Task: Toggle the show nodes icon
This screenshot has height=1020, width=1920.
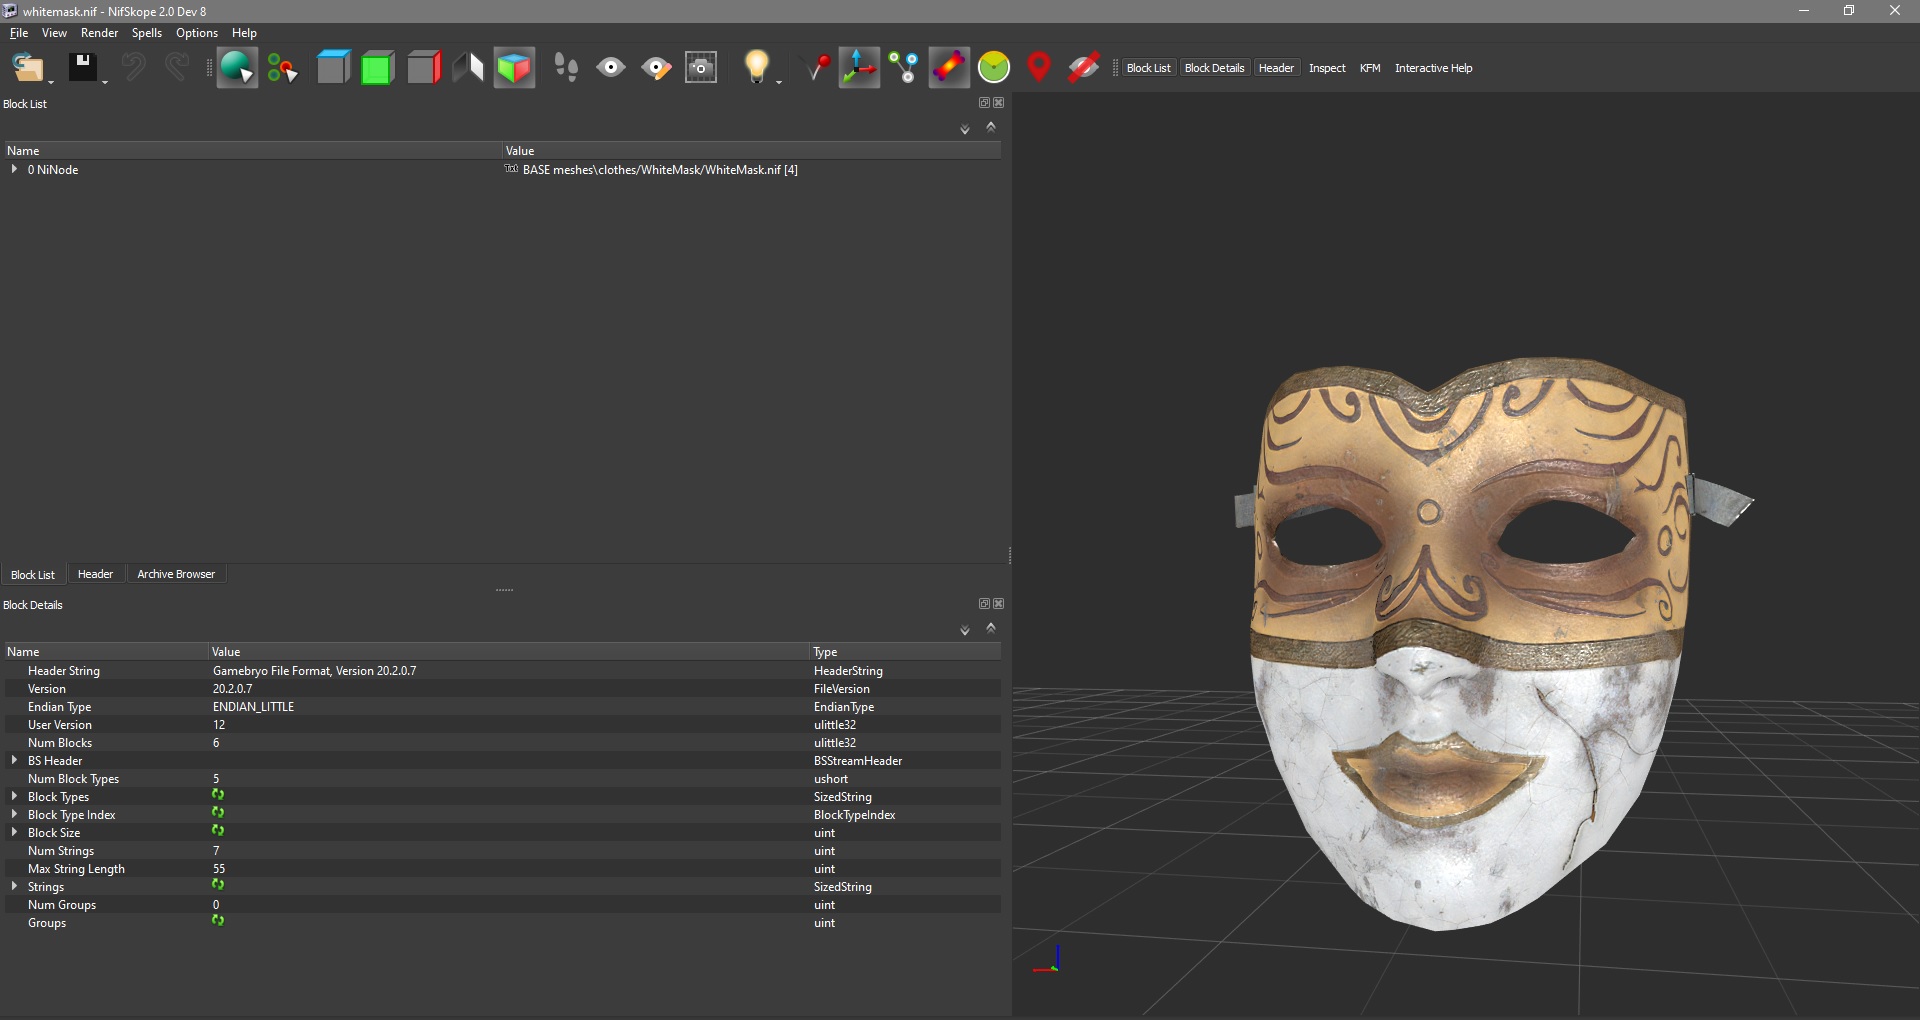Action: (904, 68)
